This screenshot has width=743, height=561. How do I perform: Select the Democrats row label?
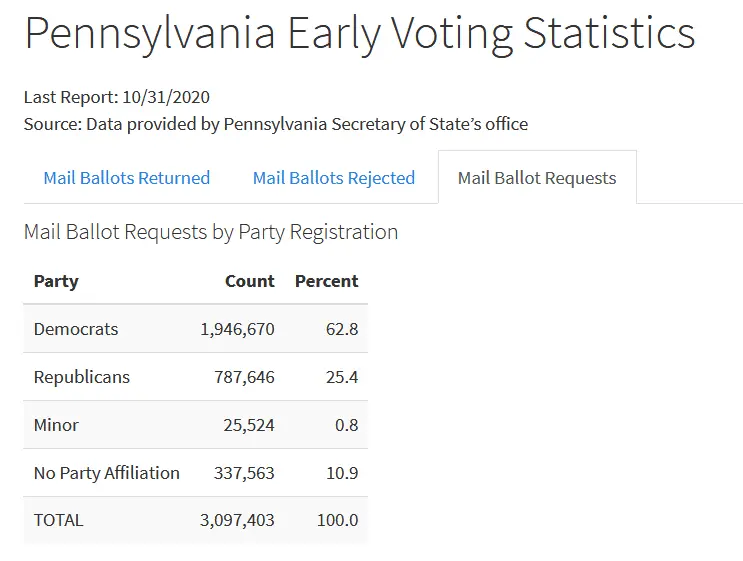coord(76,329)
